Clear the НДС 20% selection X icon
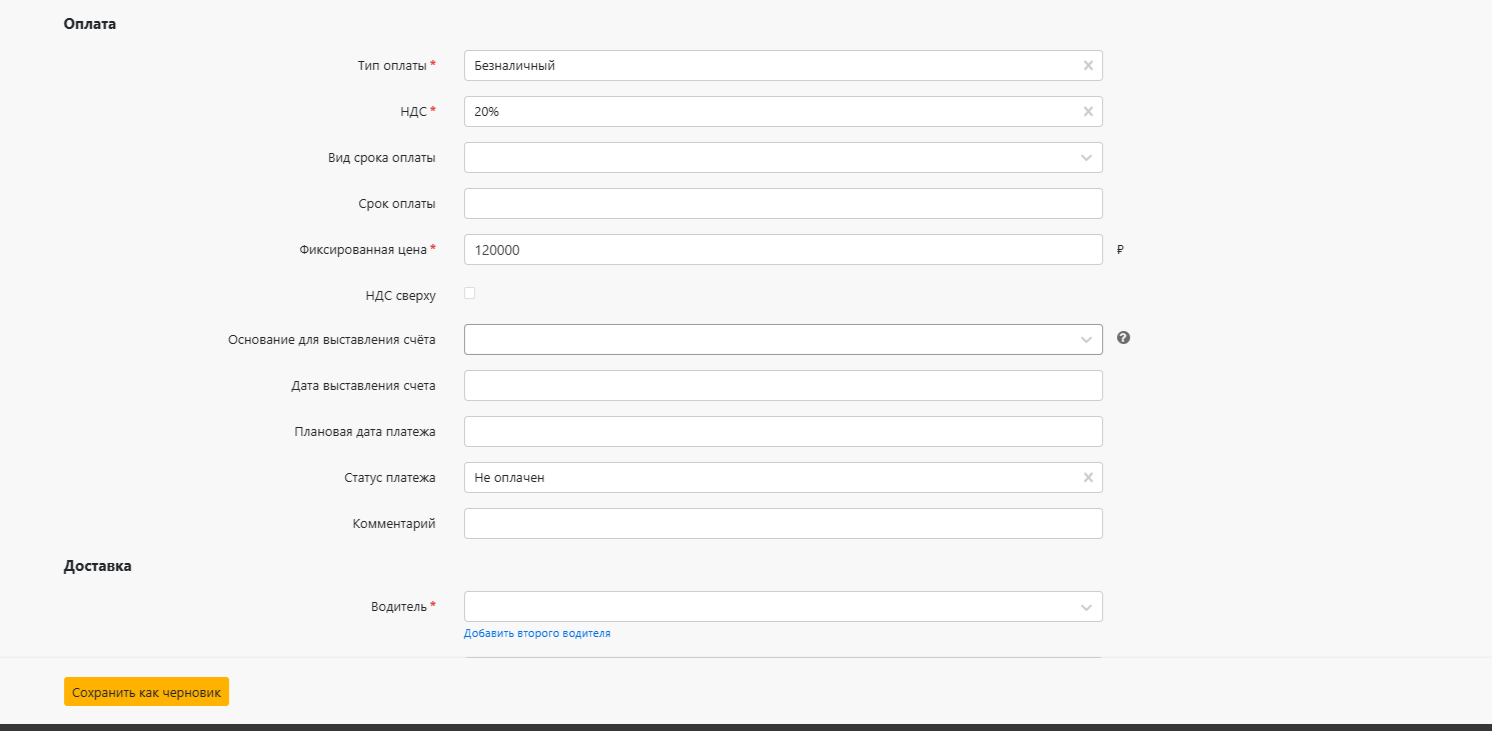The image size is (1492, 731). tap(1088, 112)
